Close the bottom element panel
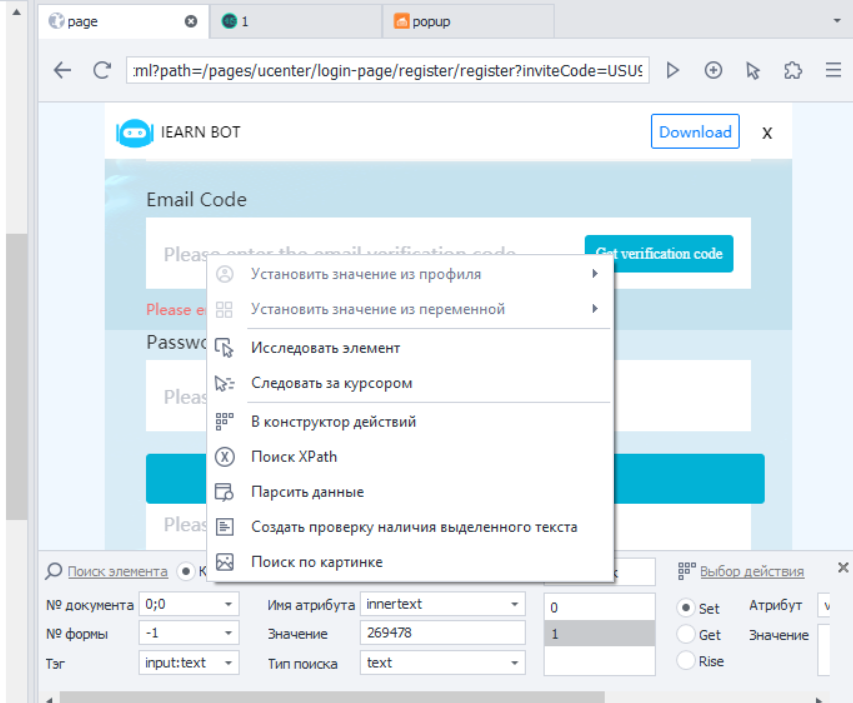Viewport: 853px width, 703px height. tap(843, 568)
